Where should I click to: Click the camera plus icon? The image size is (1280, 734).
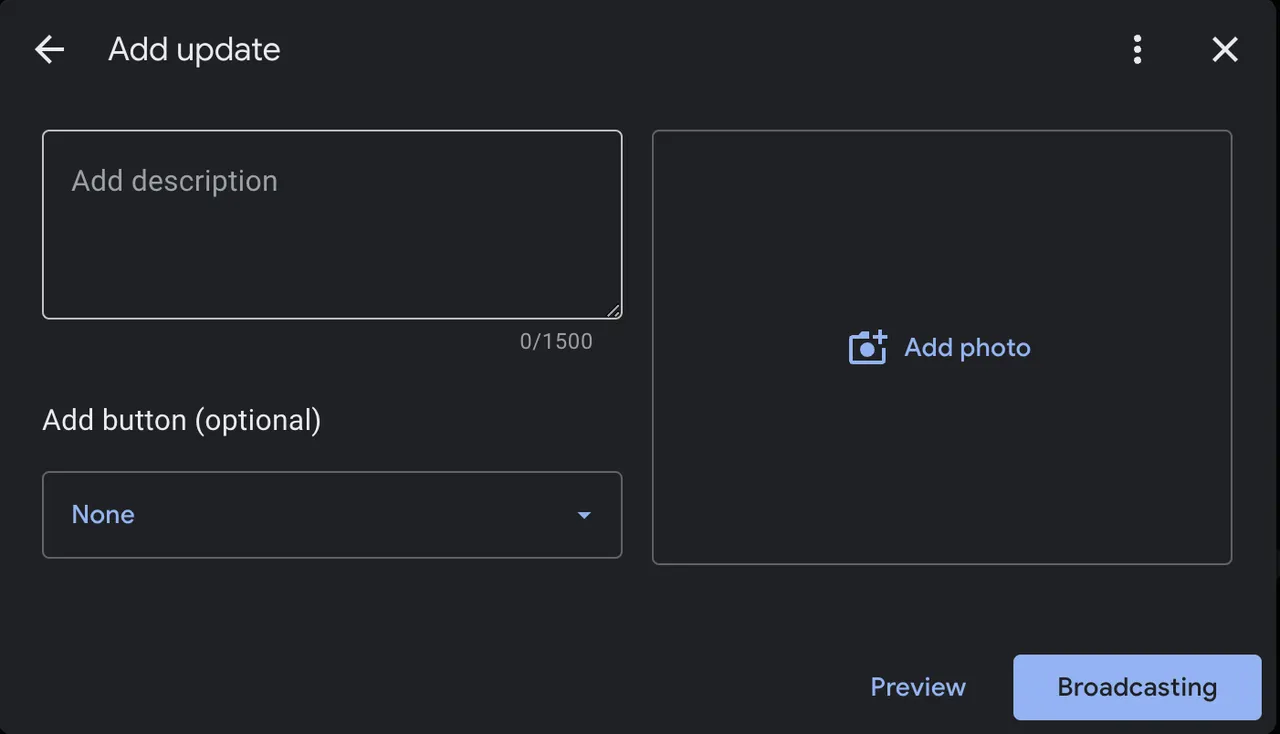(868, 347)
